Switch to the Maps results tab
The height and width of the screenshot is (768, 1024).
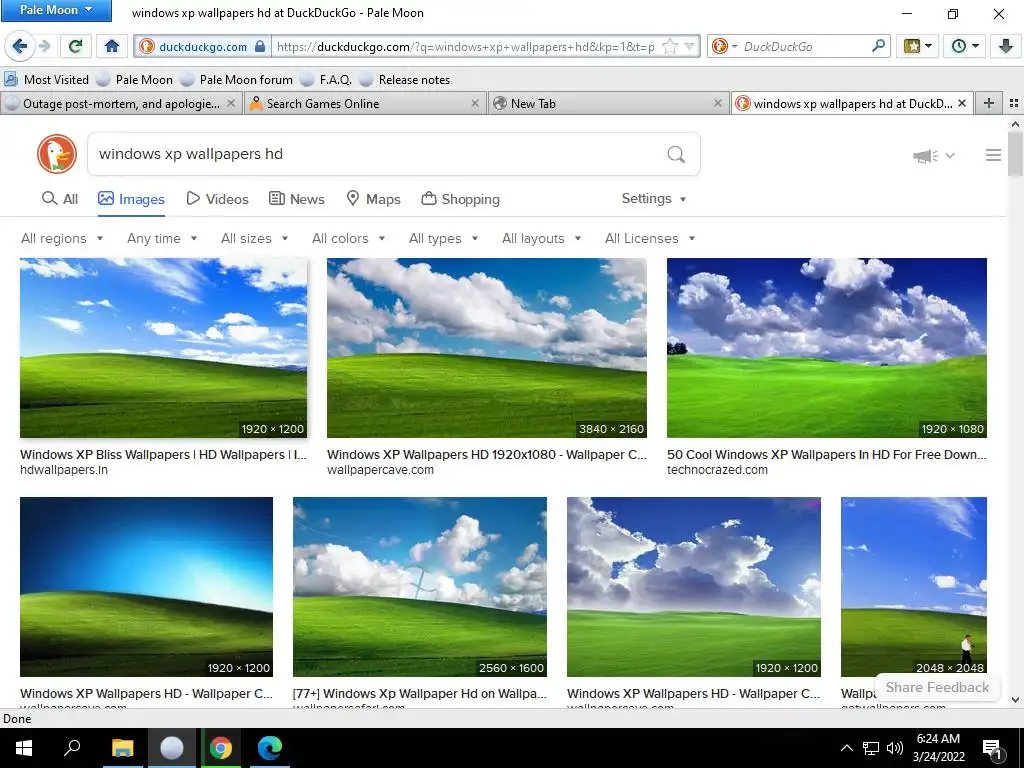click(373, 199)
